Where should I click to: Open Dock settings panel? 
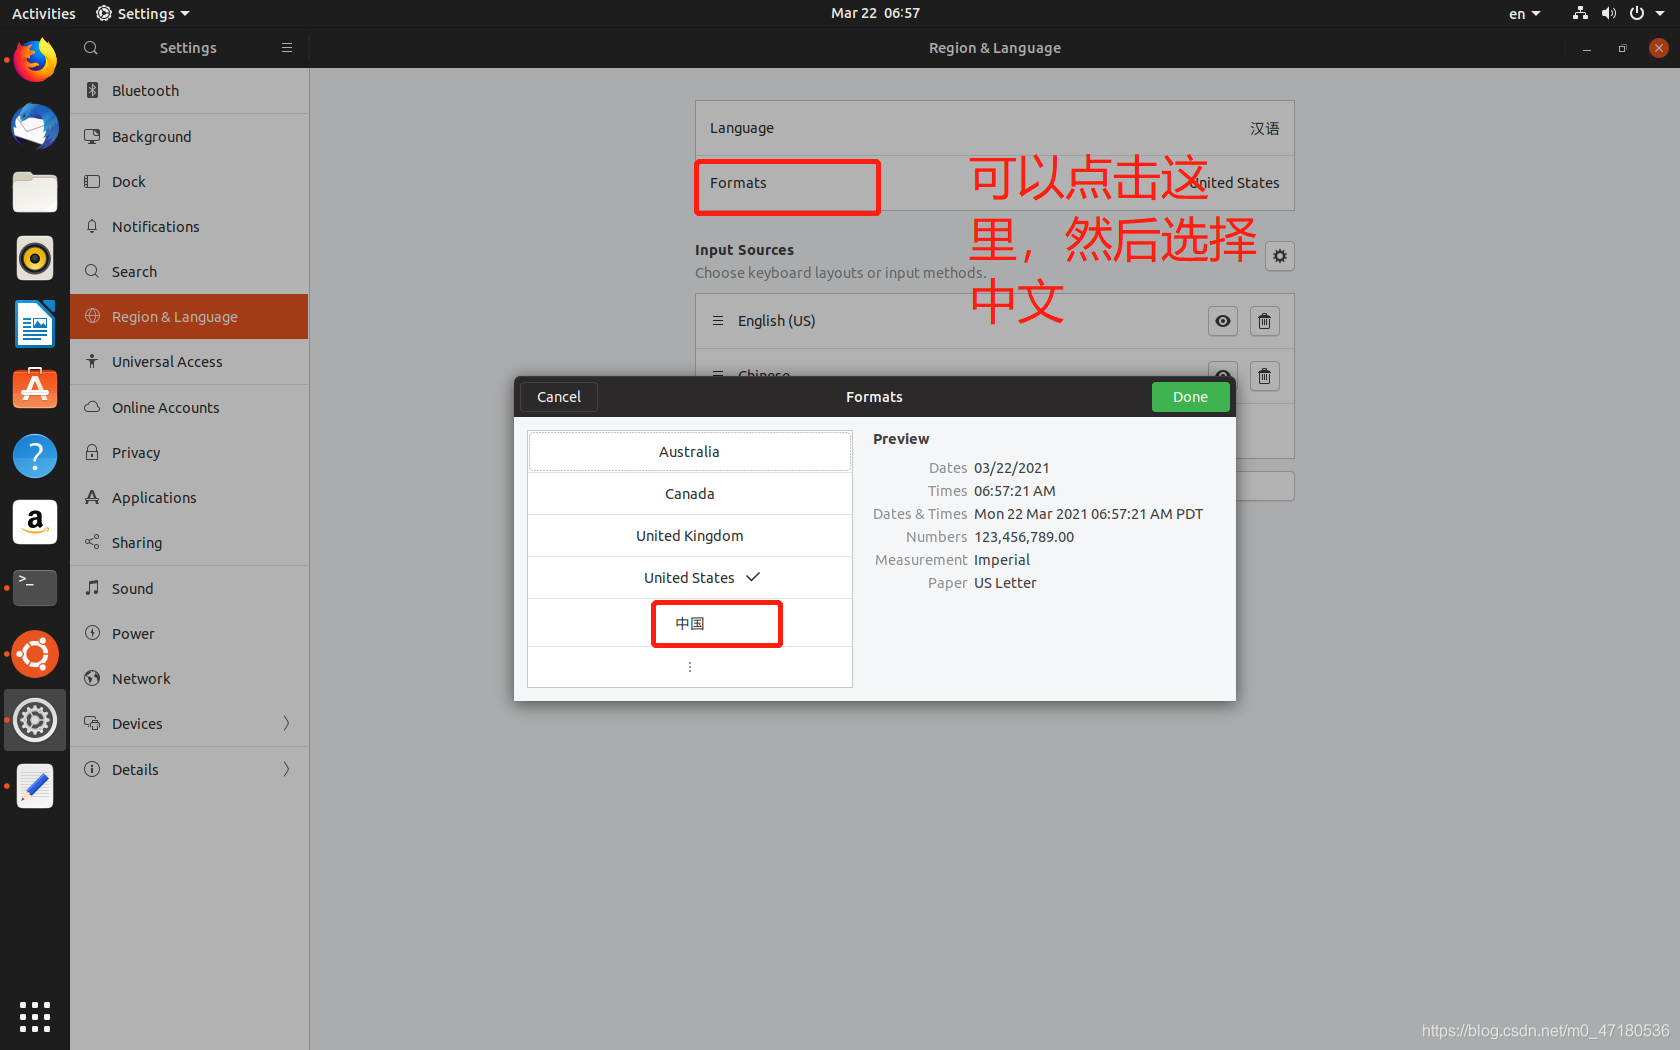click(189, 182)
